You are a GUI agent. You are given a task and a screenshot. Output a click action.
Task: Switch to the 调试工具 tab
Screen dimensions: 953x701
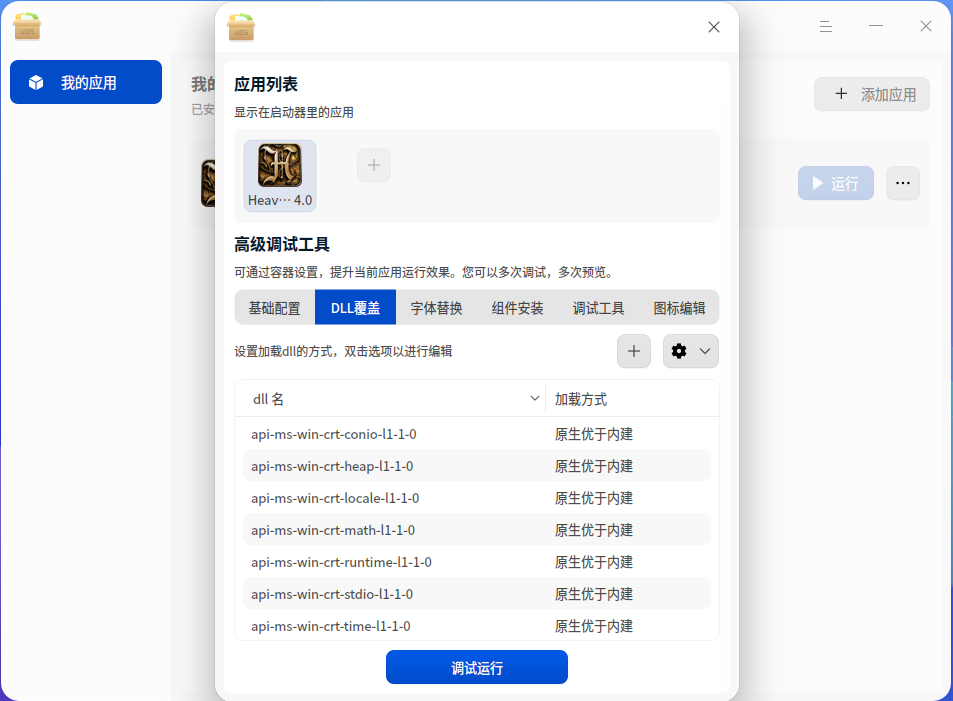[598, 308]
